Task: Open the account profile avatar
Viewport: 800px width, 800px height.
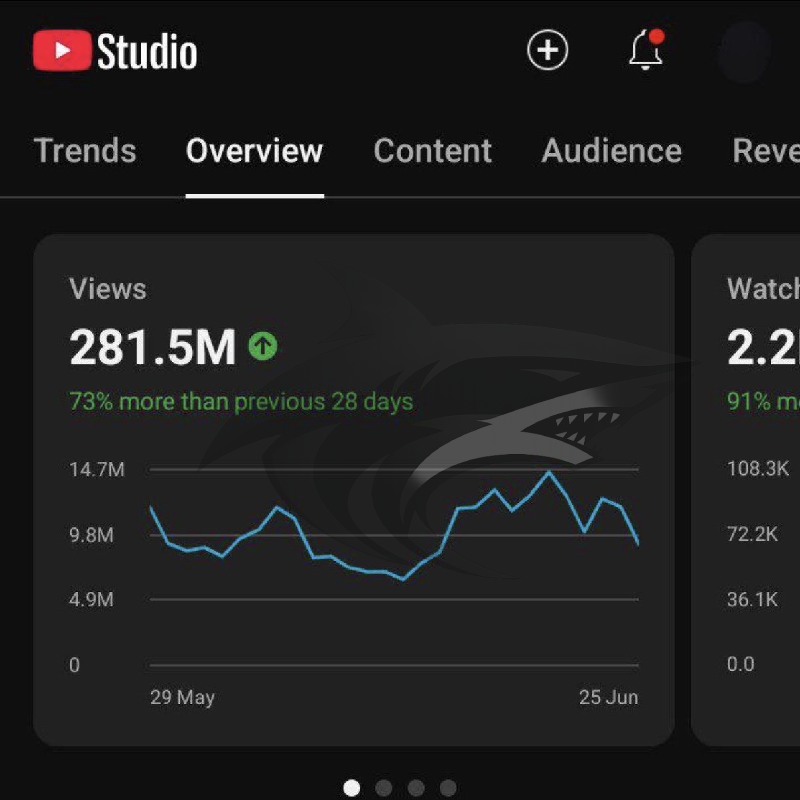Action: point(744,52)
